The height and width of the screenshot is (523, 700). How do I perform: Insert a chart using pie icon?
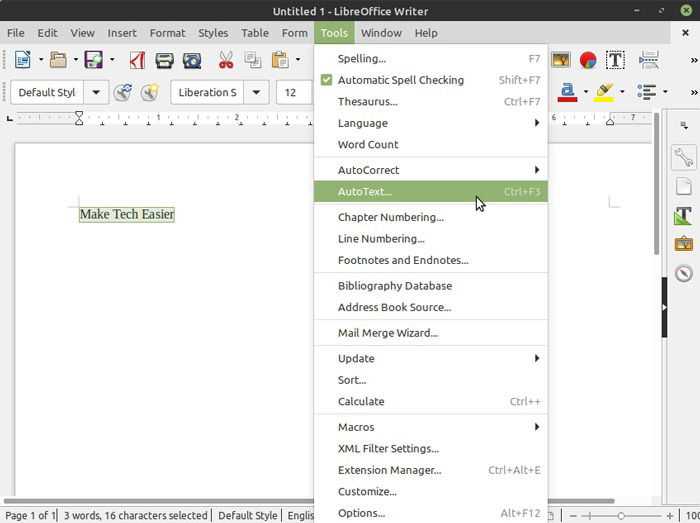588,60
